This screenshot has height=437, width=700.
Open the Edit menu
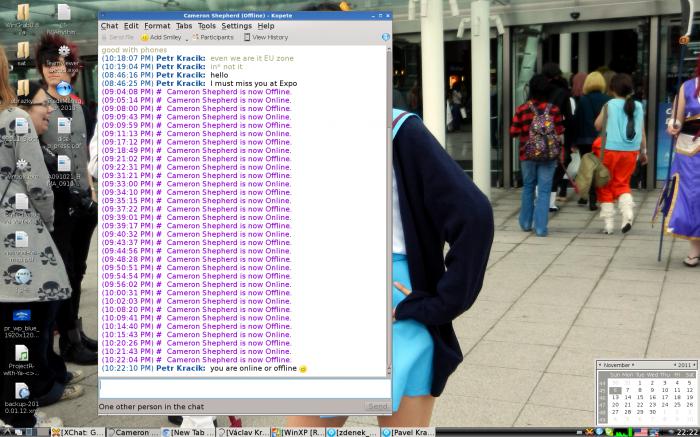131,26
